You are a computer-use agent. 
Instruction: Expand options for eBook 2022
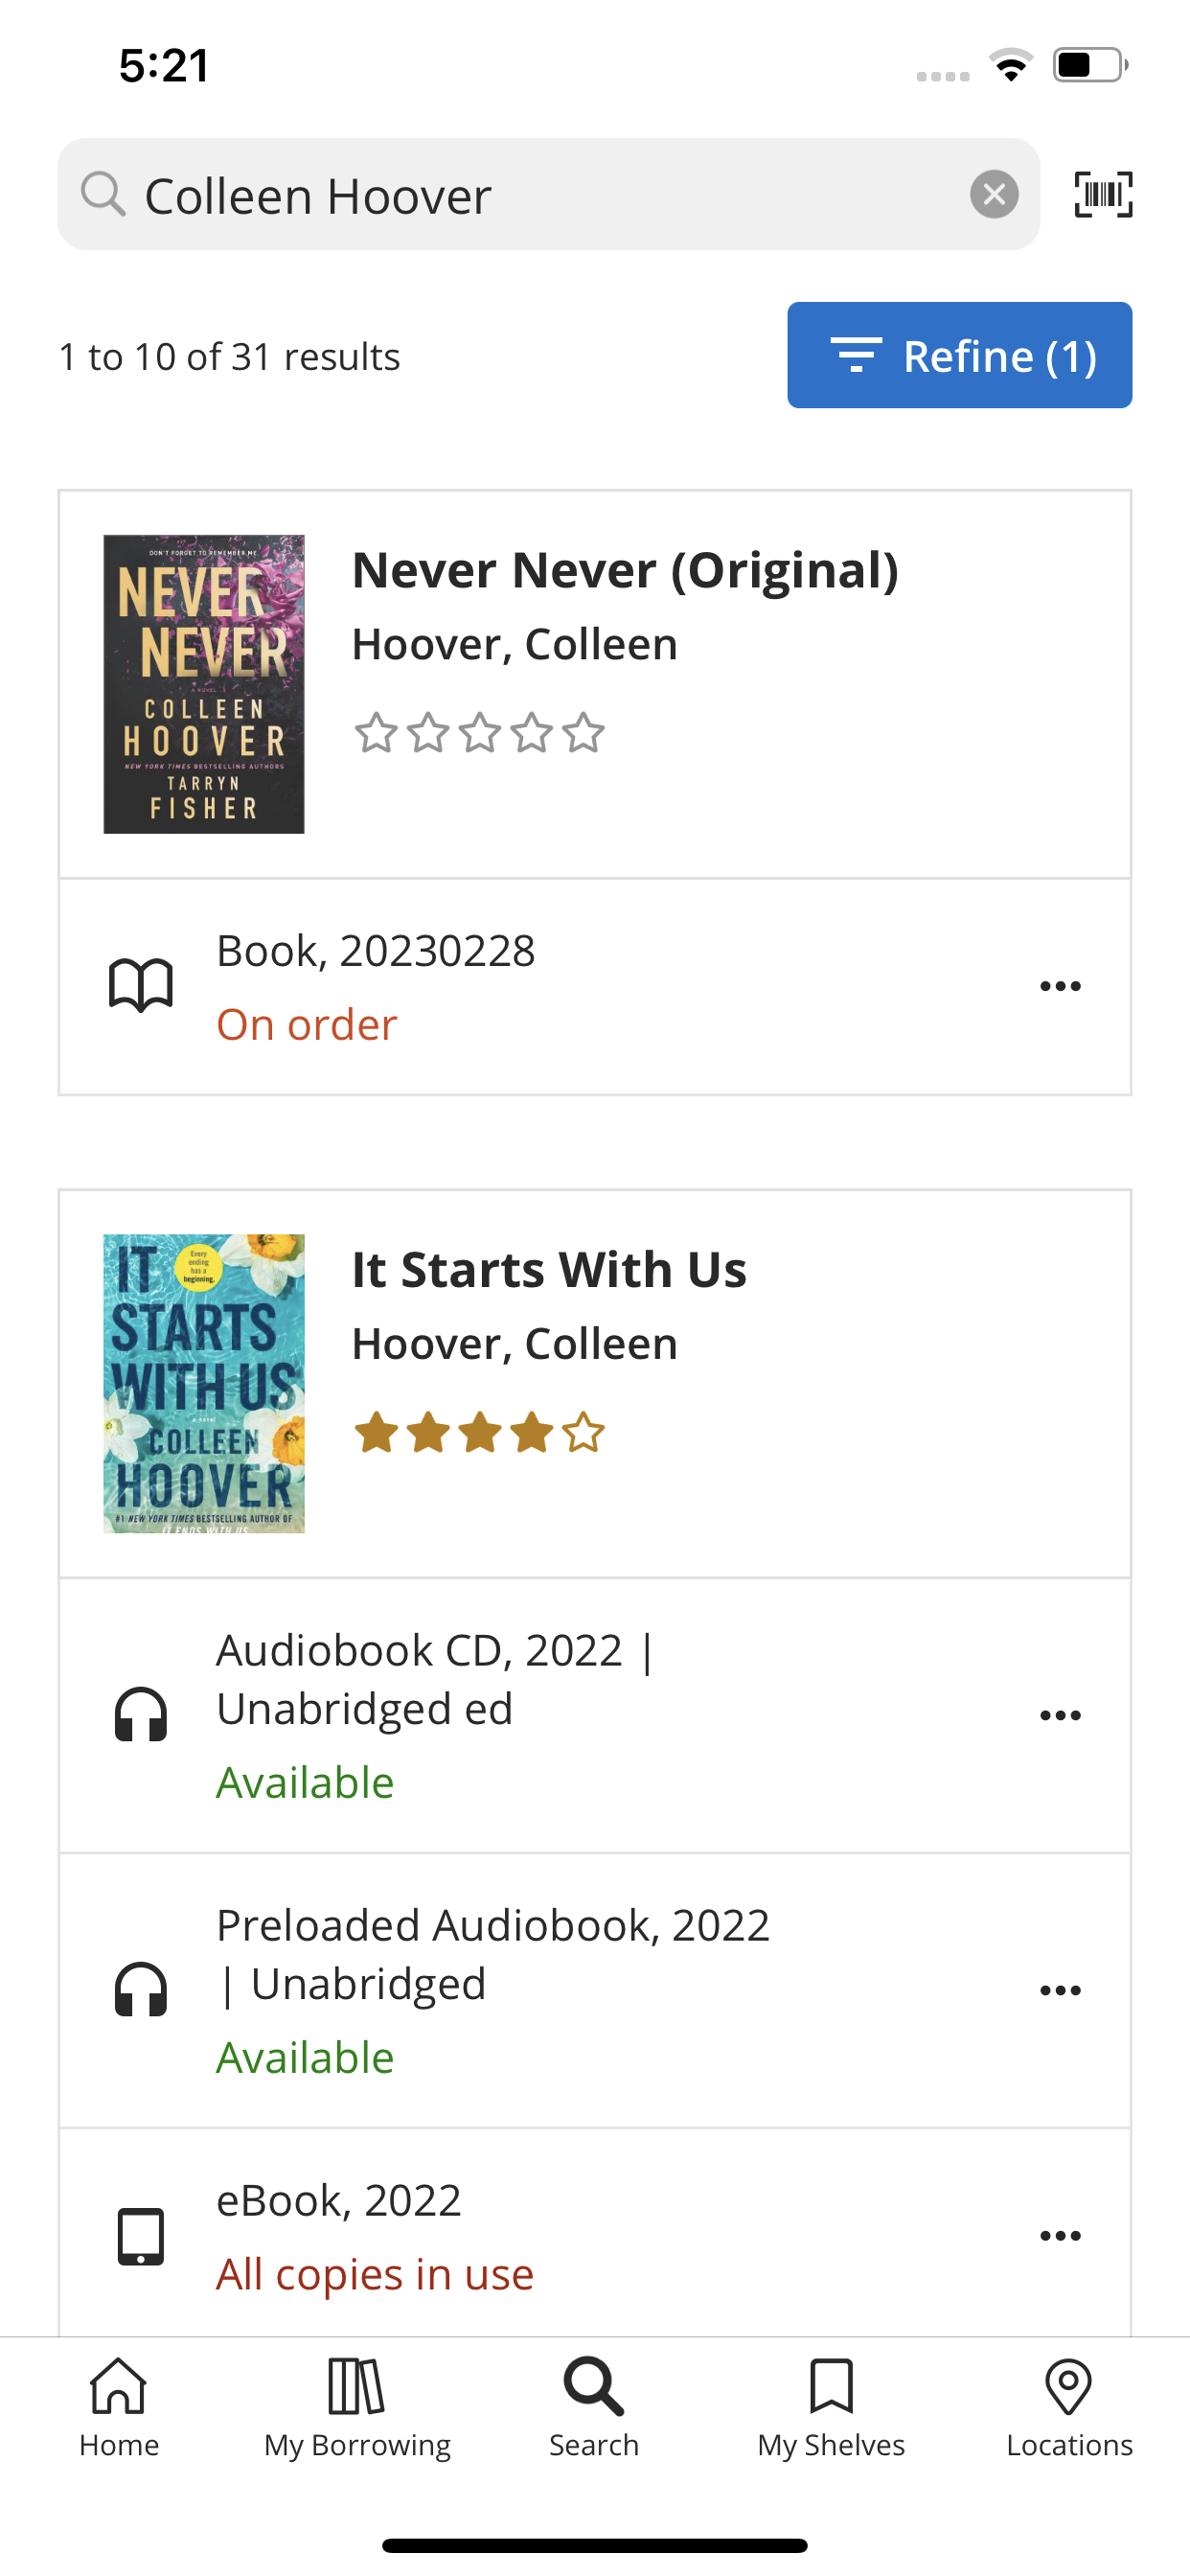(1060, 2236)
